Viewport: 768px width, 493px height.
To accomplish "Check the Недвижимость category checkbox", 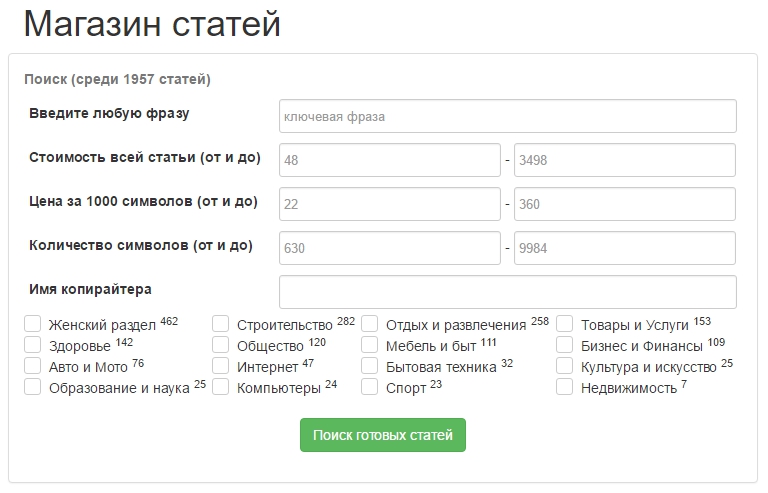I will (x=564, y=387).
